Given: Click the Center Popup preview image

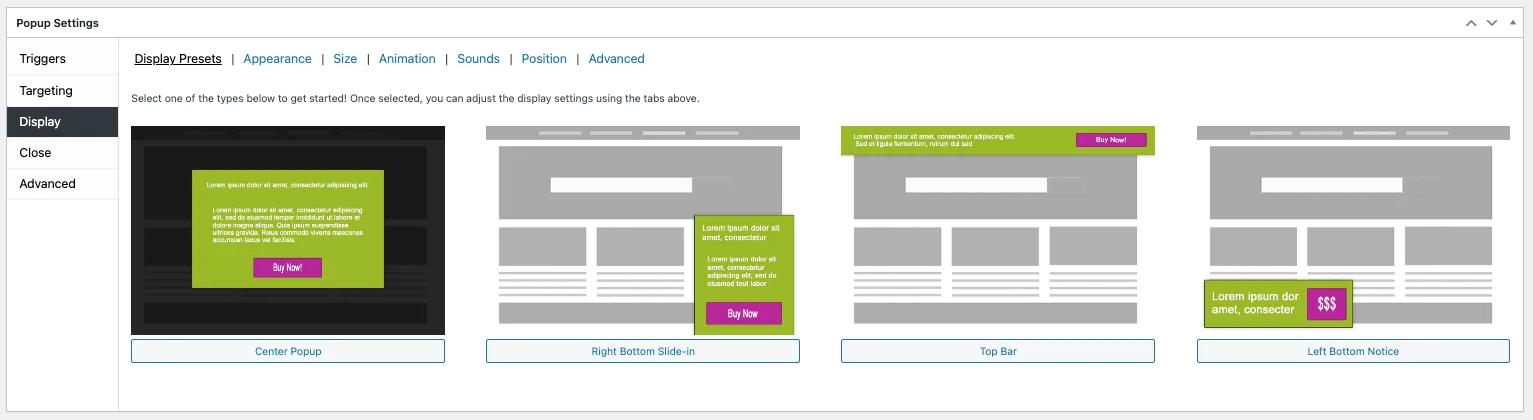Looking at the screenshot, I should click(x=288, y=230).
